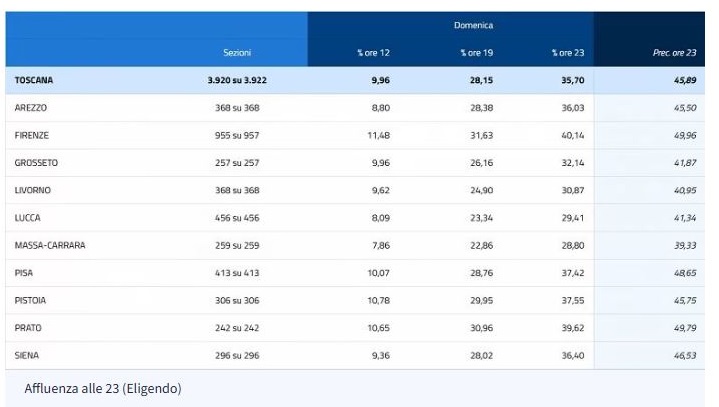This screenshot has width=719, height=407.
Task: Select the PRATO province name
Action: (28, 328)
